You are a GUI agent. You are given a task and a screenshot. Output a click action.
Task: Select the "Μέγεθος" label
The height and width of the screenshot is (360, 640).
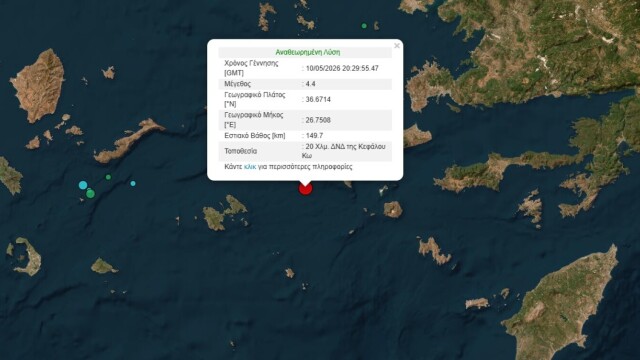click(238, 84)
